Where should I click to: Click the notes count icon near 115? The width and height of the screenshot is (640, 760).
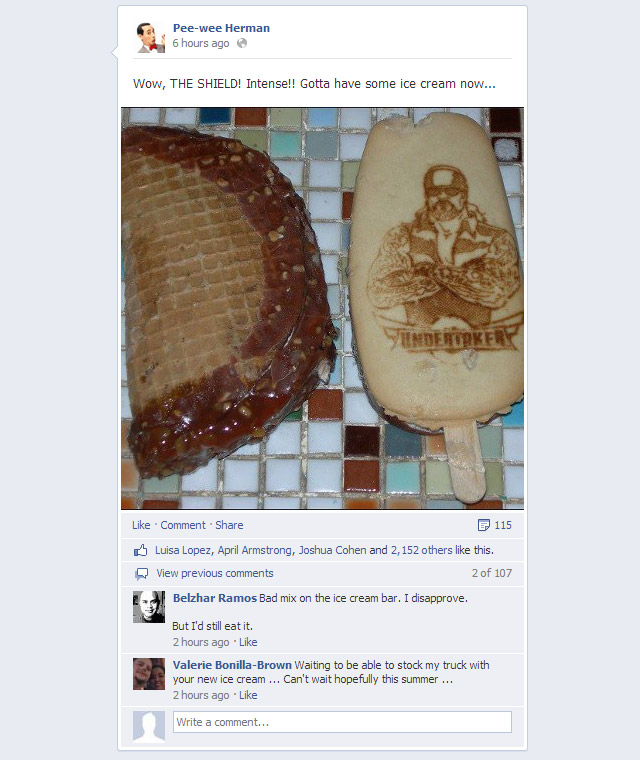click(x=483, y=525)
